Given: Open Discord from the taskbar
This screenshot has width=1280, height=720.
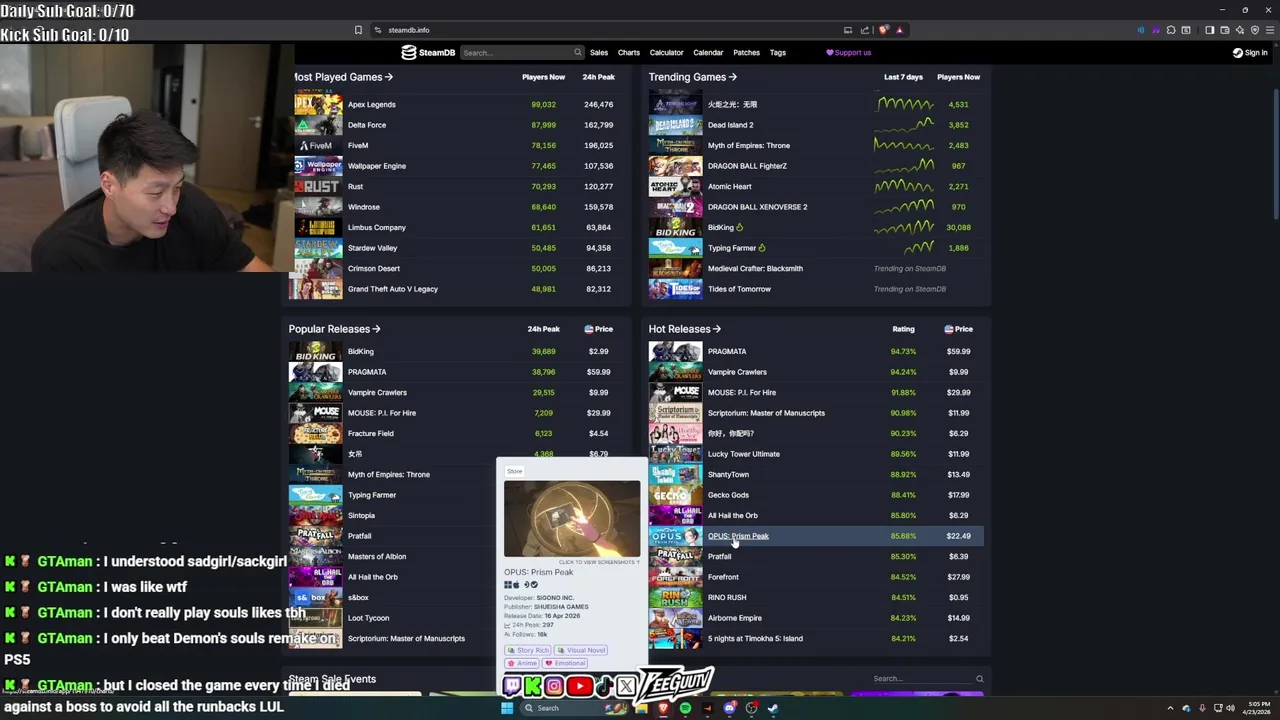Looking at the screenshot, I should tap(730, 708).
